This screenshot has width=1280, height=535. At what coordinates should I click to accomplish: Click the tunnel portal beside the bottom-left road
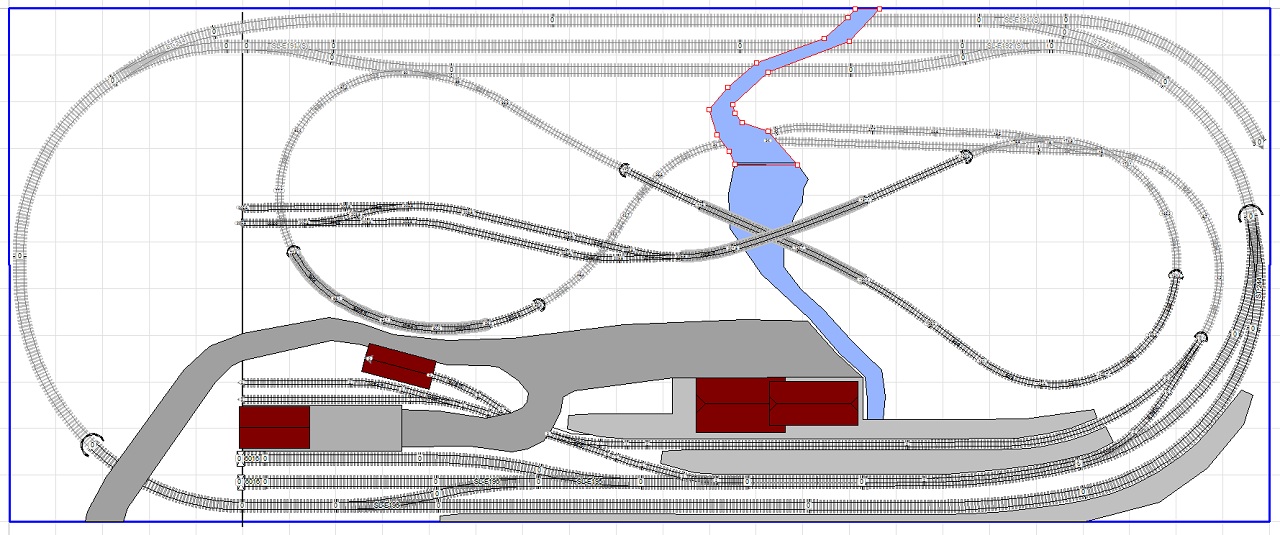tap(92, 442)
